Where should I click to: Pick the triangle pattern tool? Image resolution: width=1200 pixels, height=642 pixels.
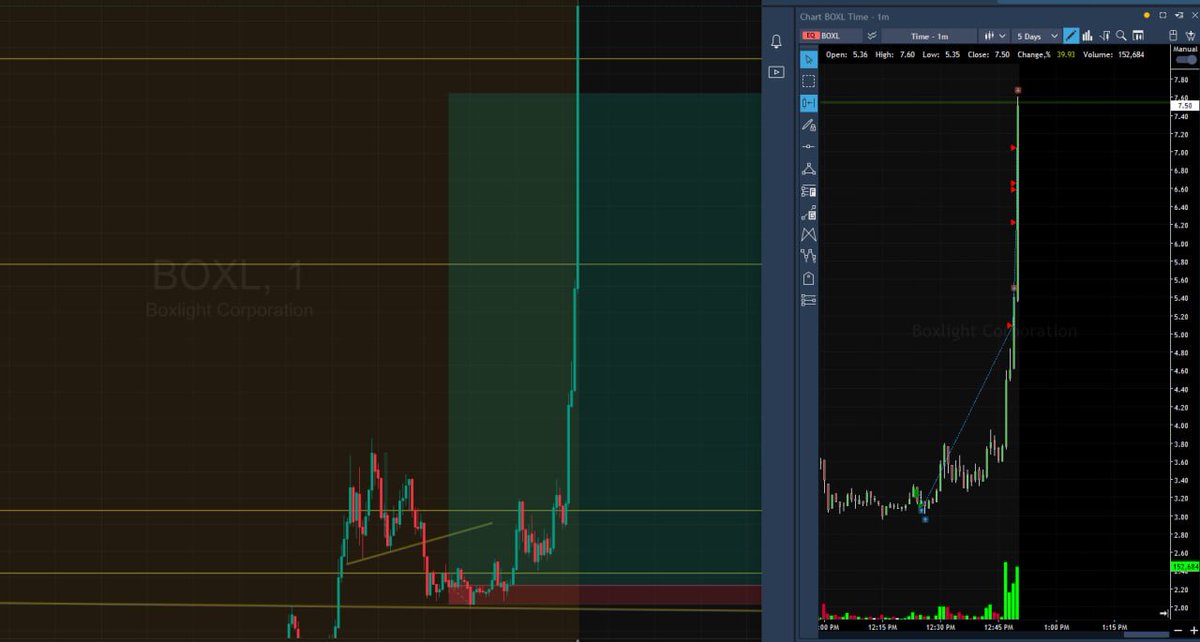click(808, 169)
